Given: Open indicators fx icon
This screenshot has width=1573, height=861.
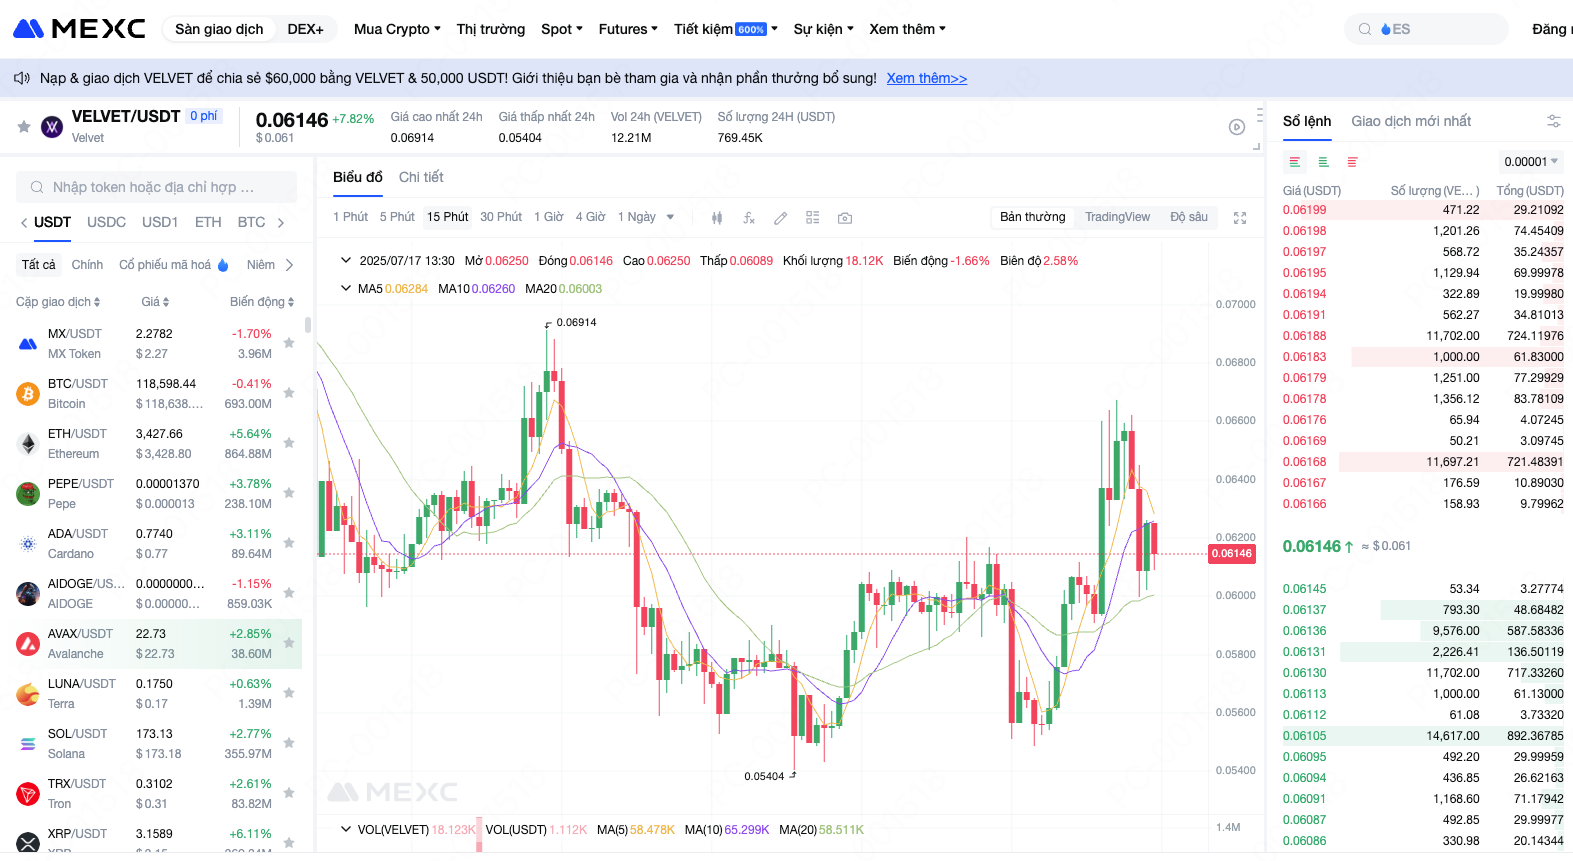Looking at the screenshot, I should [x=749, y=218].
